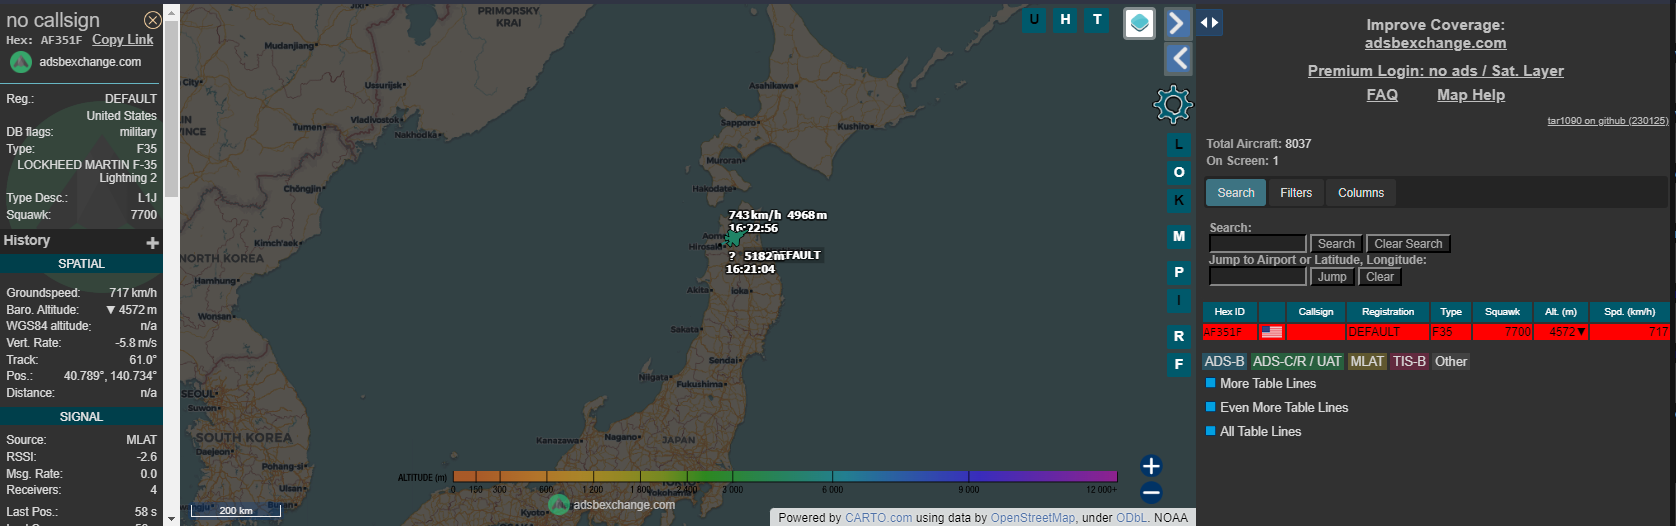Sort table by Spd. (km/h) column
Image resolution: width=1676 pixels, height=526 pixels.
[1629, 312]
